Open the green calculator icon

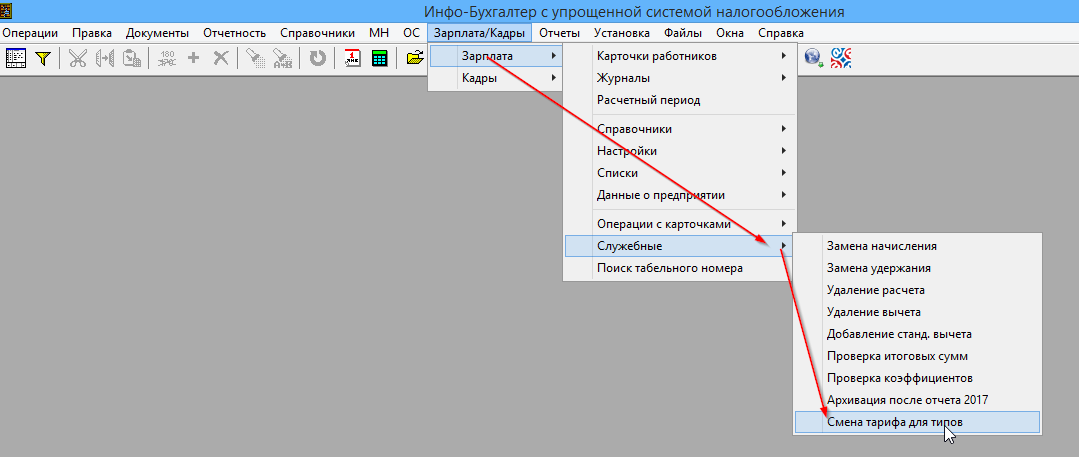click(379, 58)
